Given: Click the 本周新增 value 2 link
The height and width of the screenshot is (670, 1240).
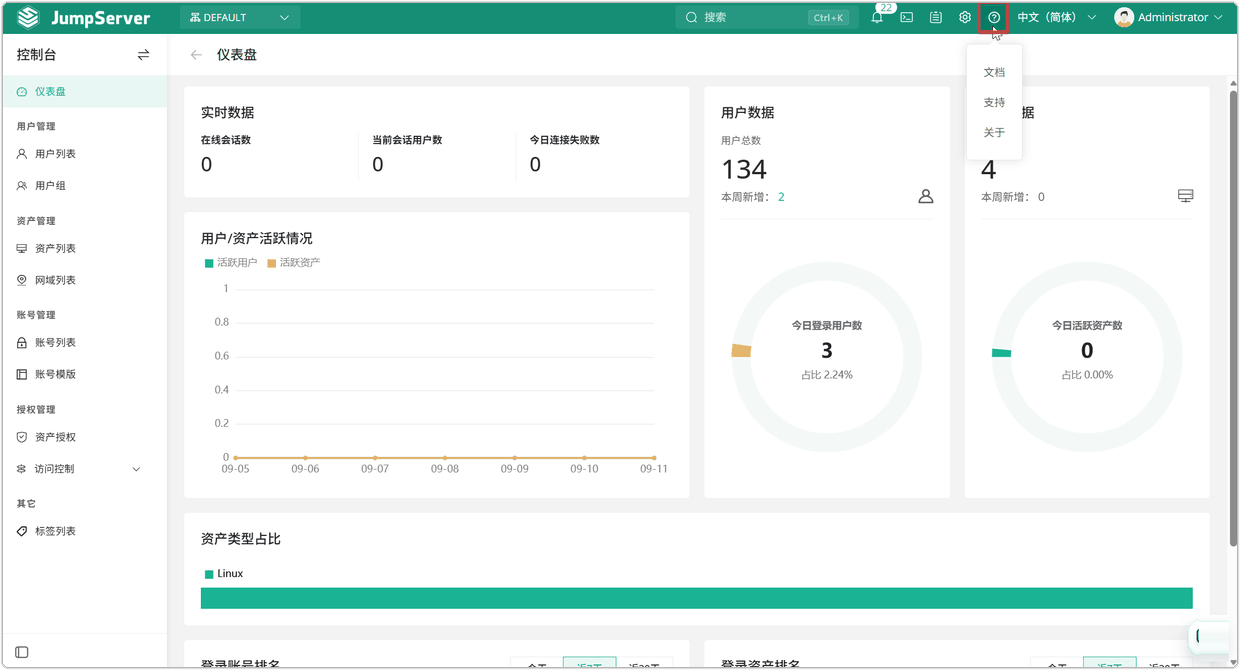Looking at the screenshot, I should pyautogui.click(x=781, y=197).
